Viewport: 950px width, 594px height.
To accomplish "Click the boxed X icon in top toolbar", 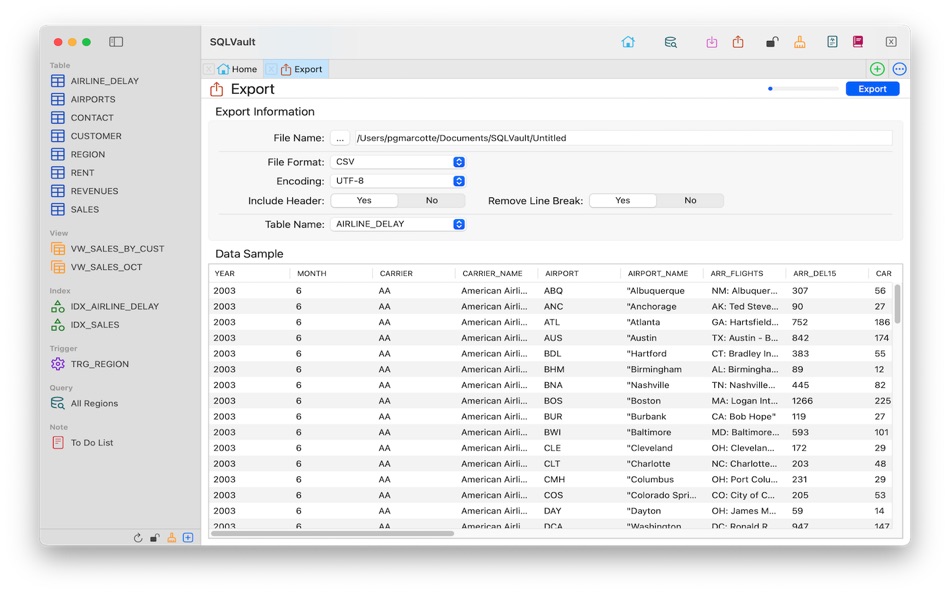I will click(x=891, y=42).
